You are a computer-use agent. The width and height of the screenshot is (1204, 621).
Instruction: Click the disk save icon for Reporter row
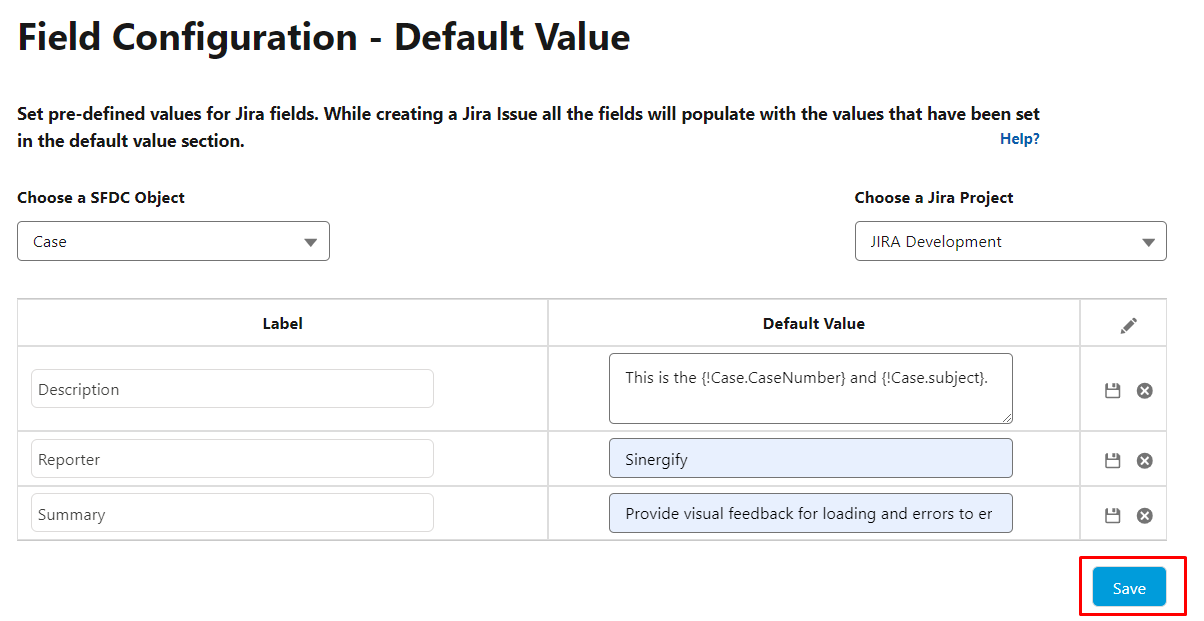(1112, 460)
